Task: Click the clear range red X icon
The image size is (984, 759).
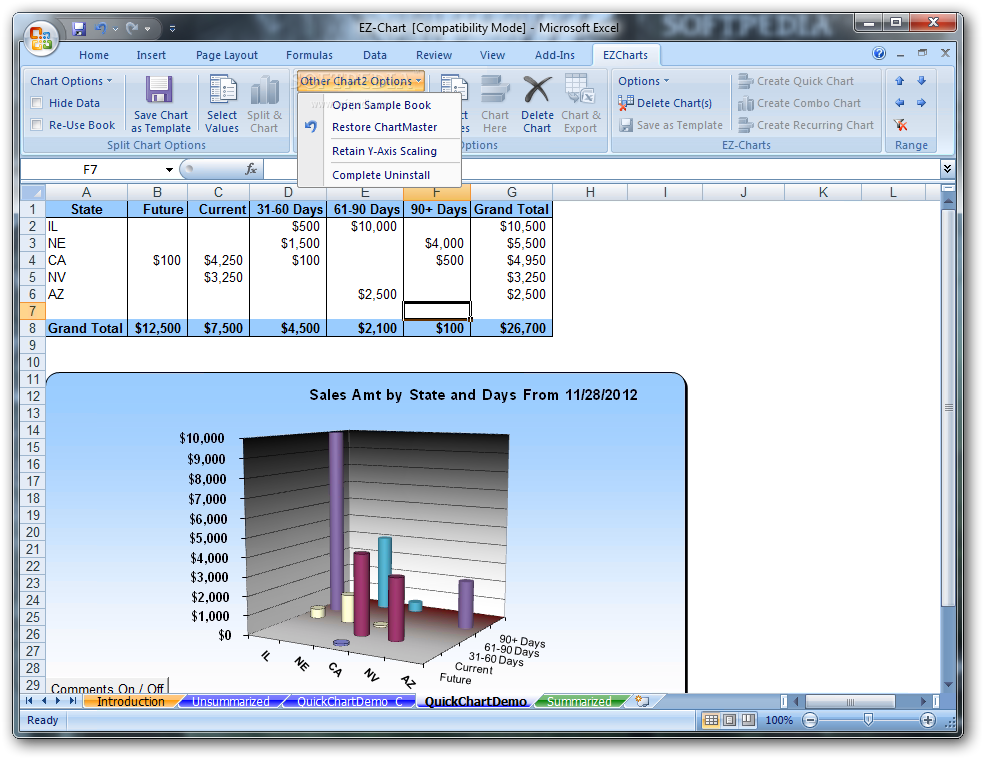Action: pyautogui.click(x=901, y=125)
